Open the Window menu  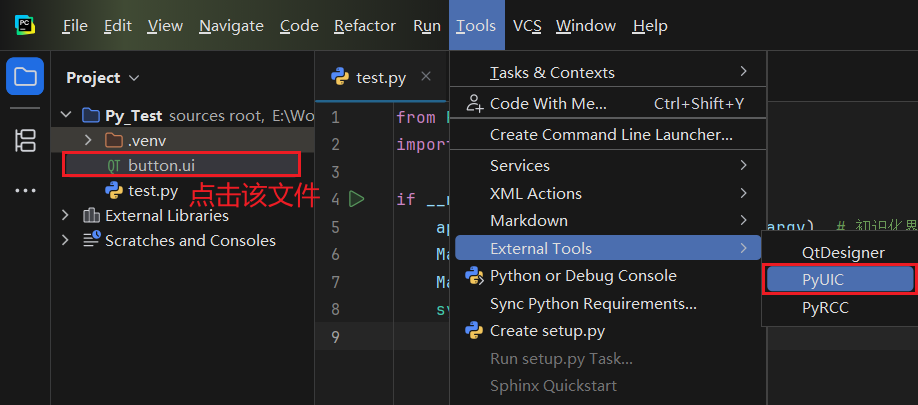[x=586, y=26]
